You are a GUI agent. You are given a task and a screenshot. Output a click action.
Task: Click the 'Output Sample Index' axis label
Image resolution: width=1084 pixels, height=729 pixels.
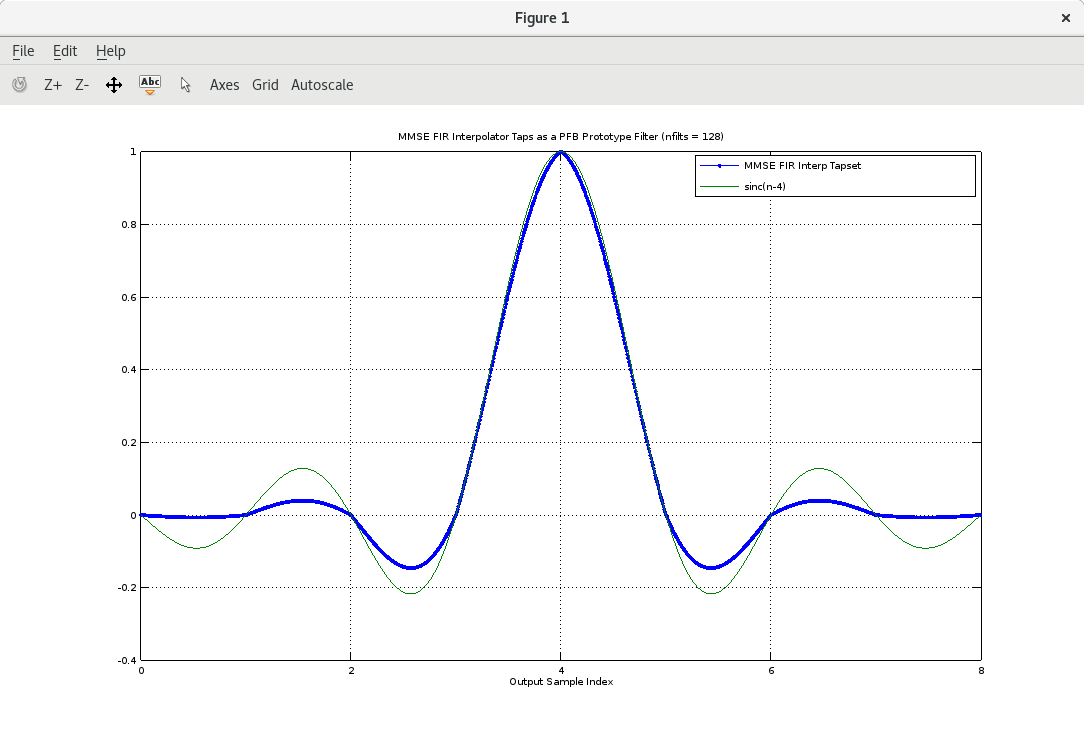click(x=561, y=682)
